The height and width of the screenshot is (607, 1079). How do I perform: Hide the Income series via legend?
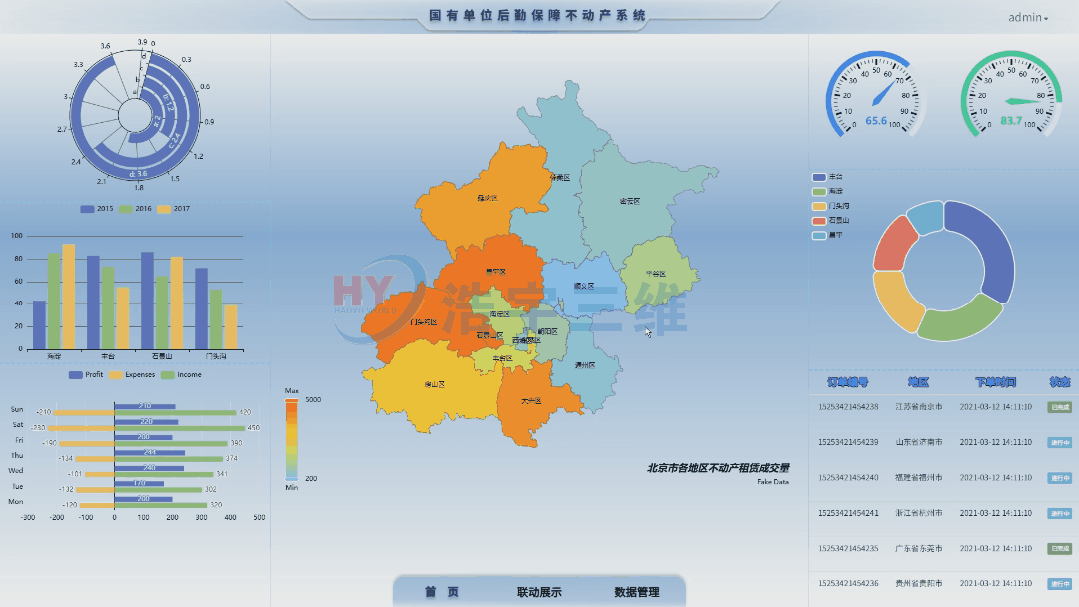182,374
